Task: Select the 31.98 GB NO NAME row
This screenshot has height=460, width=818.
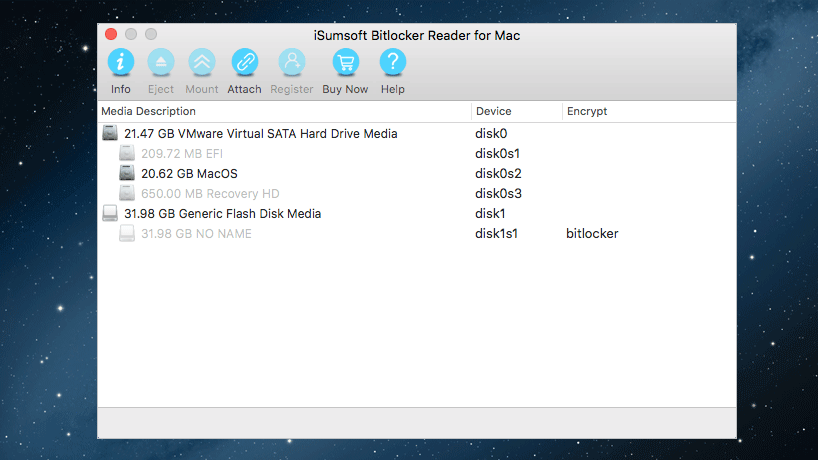Action: click(417, 234)
